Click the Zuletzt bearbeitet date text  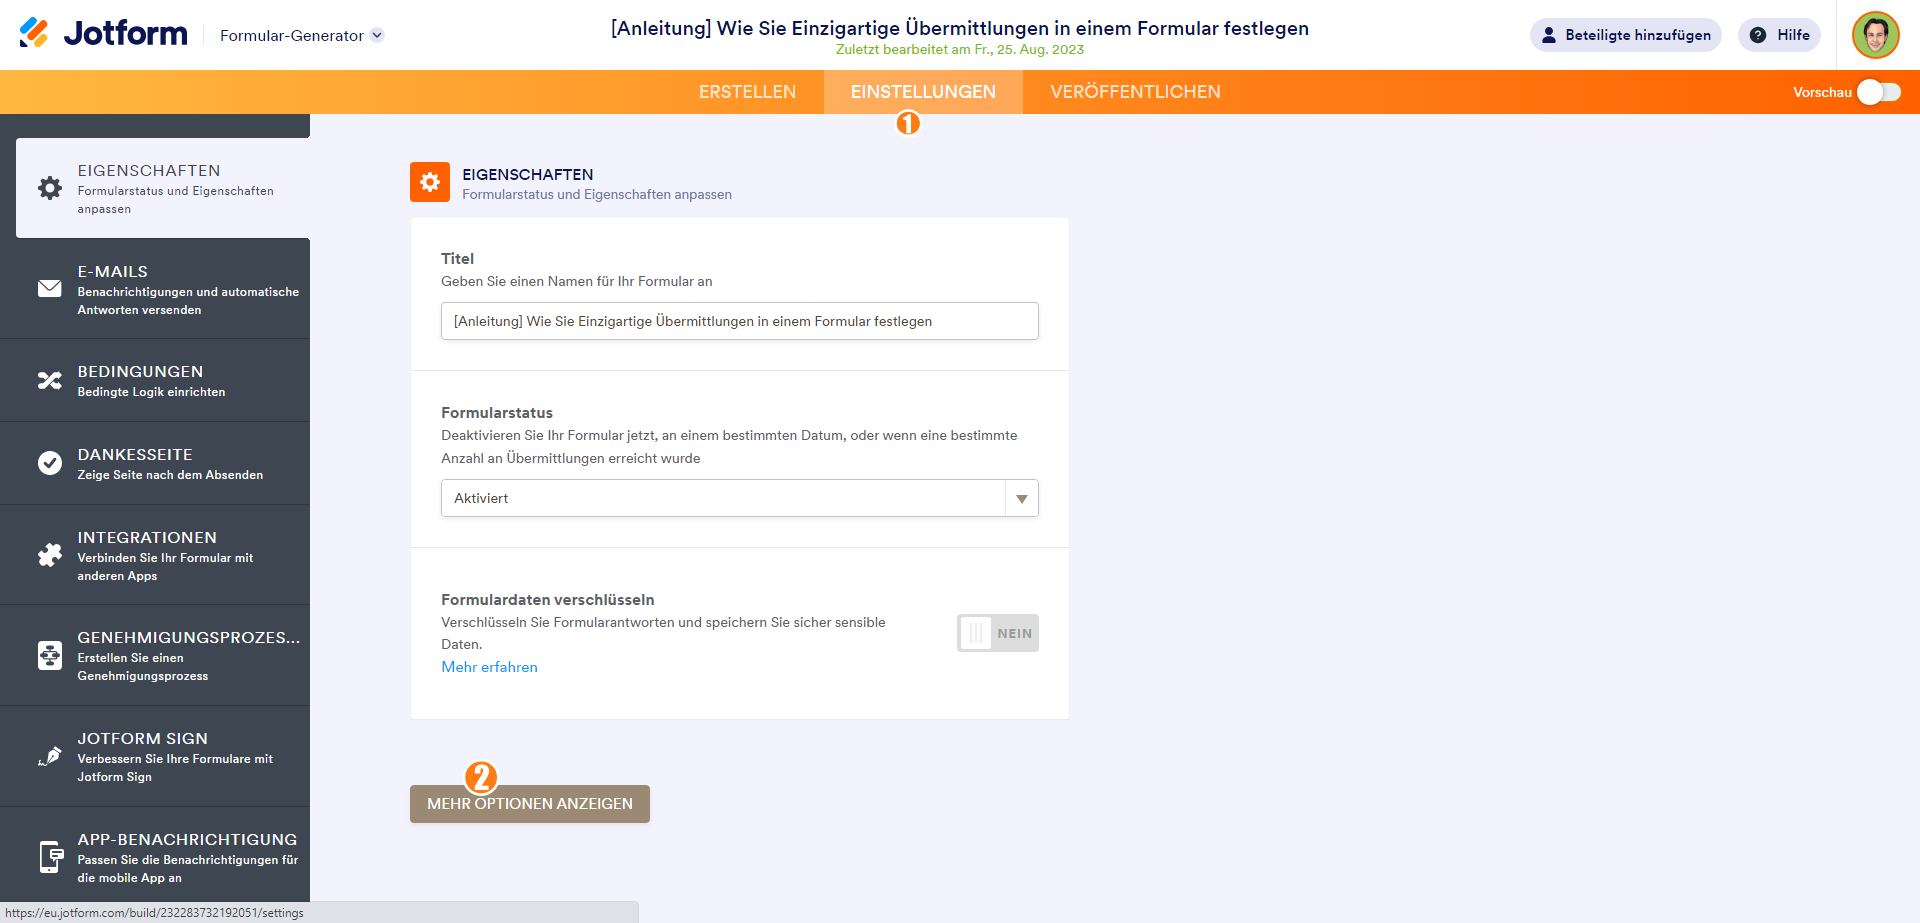click(x=960, y=50)
